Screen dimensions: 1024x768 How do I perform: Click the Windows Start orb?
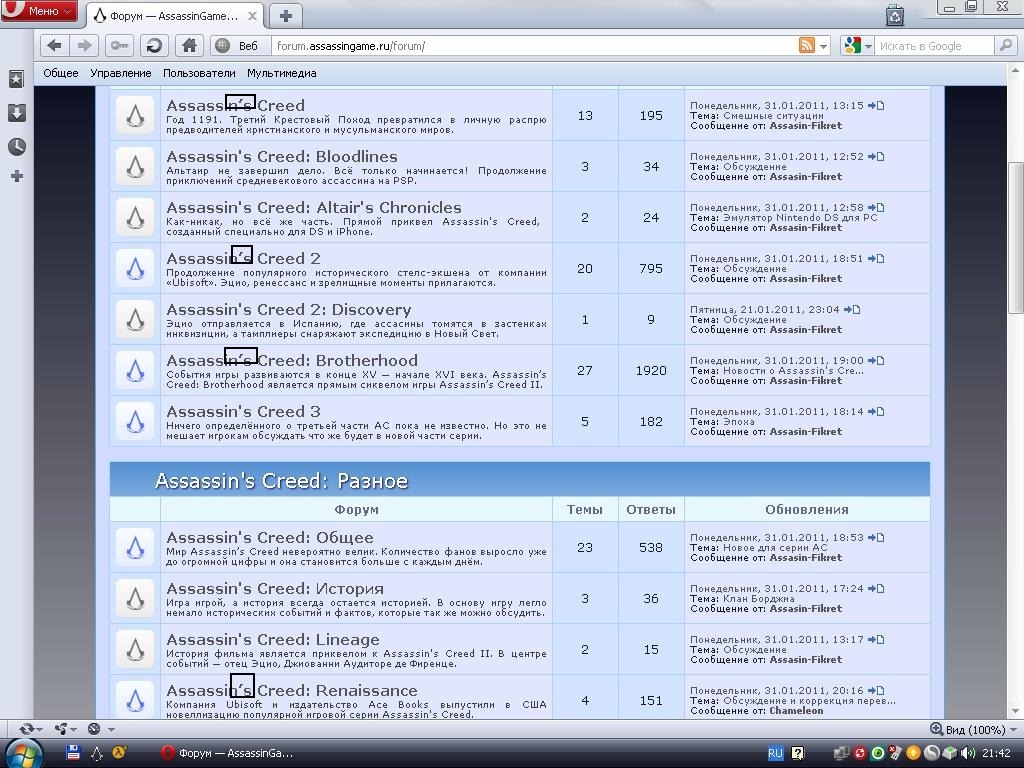(x=24, y=753)
